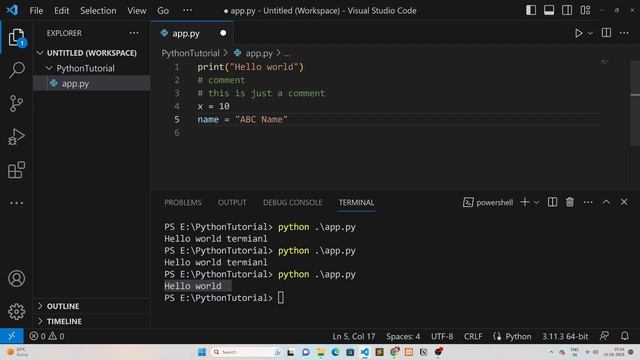The height and width of the screenshot is (360, 640).
Task: Open the Explorer view in activity bar
Action: coord(16,38)
